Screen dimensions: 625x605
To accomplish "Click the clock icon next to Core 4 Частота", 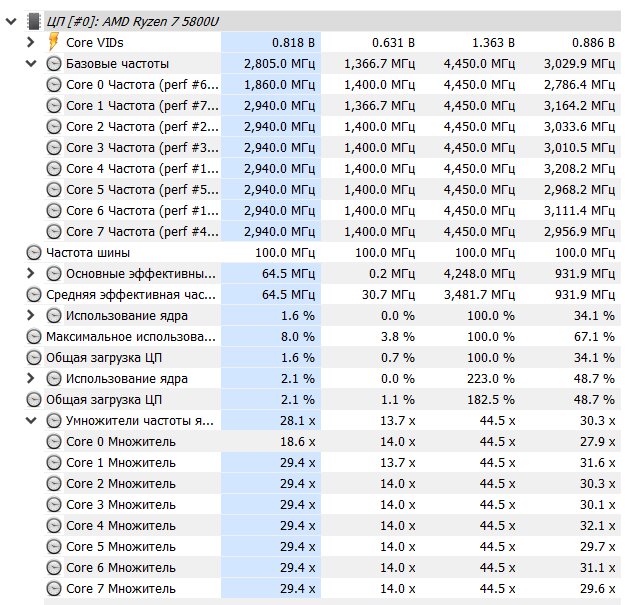I will [54, 169].
